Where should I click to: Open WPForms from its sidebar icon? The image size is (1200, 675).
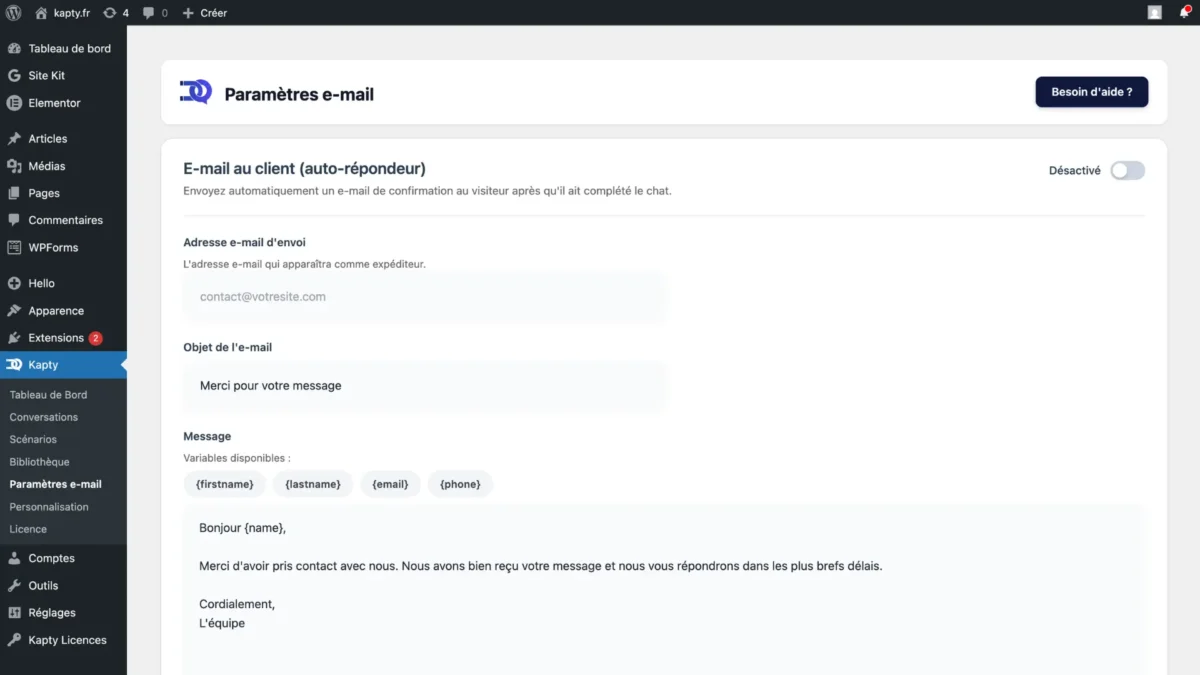(x=15, y=247)
